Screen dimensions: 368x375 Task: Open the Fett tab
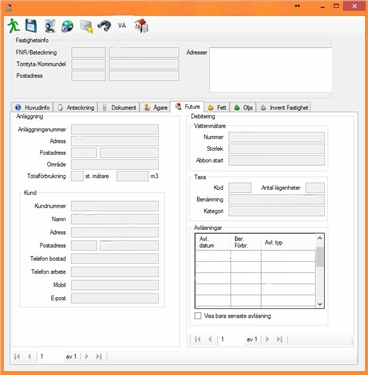pos(217,107)
